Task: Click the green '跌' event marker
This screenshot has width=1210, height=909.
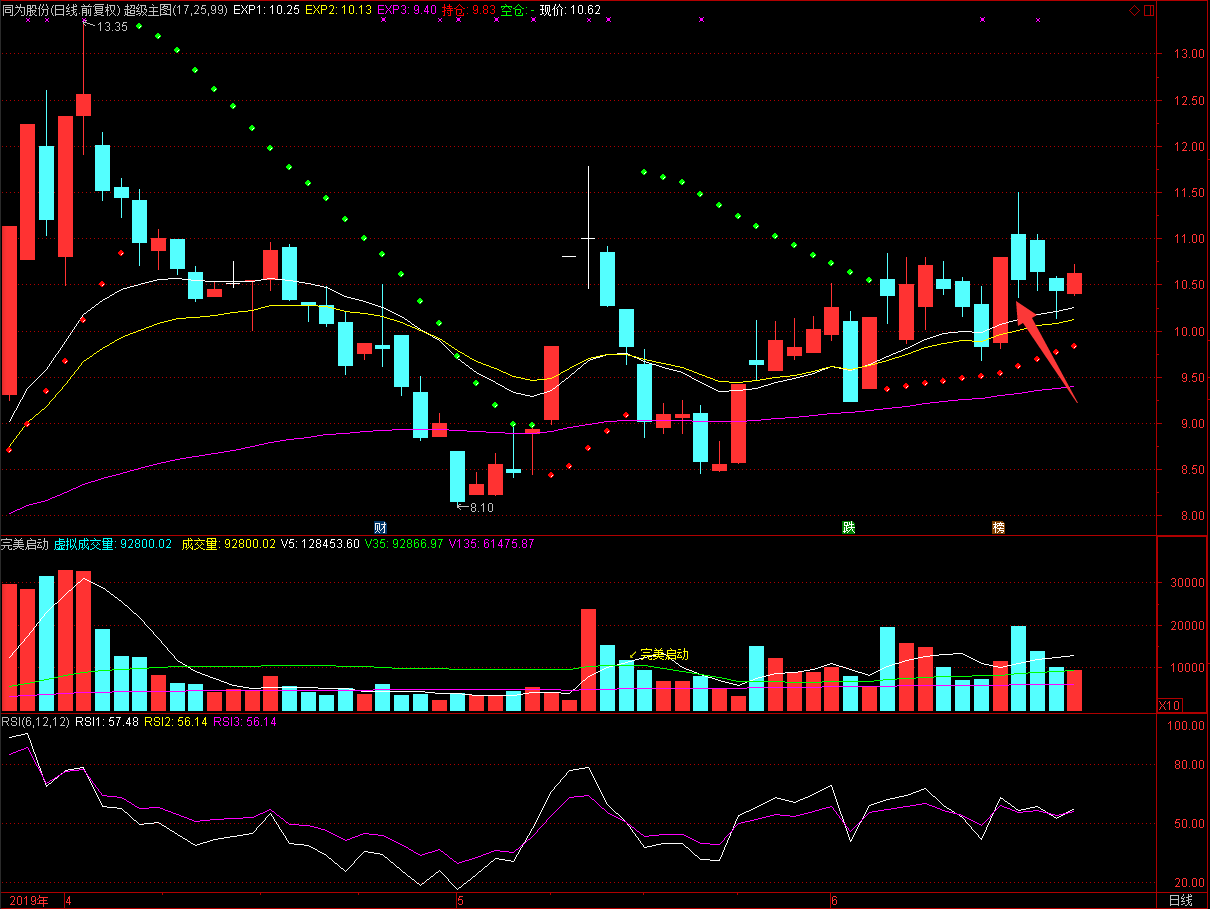Action: click(848, 527)
